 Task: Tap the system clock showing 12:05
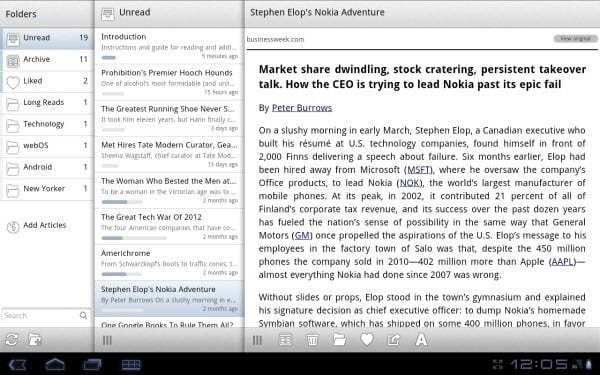point(539,364)
